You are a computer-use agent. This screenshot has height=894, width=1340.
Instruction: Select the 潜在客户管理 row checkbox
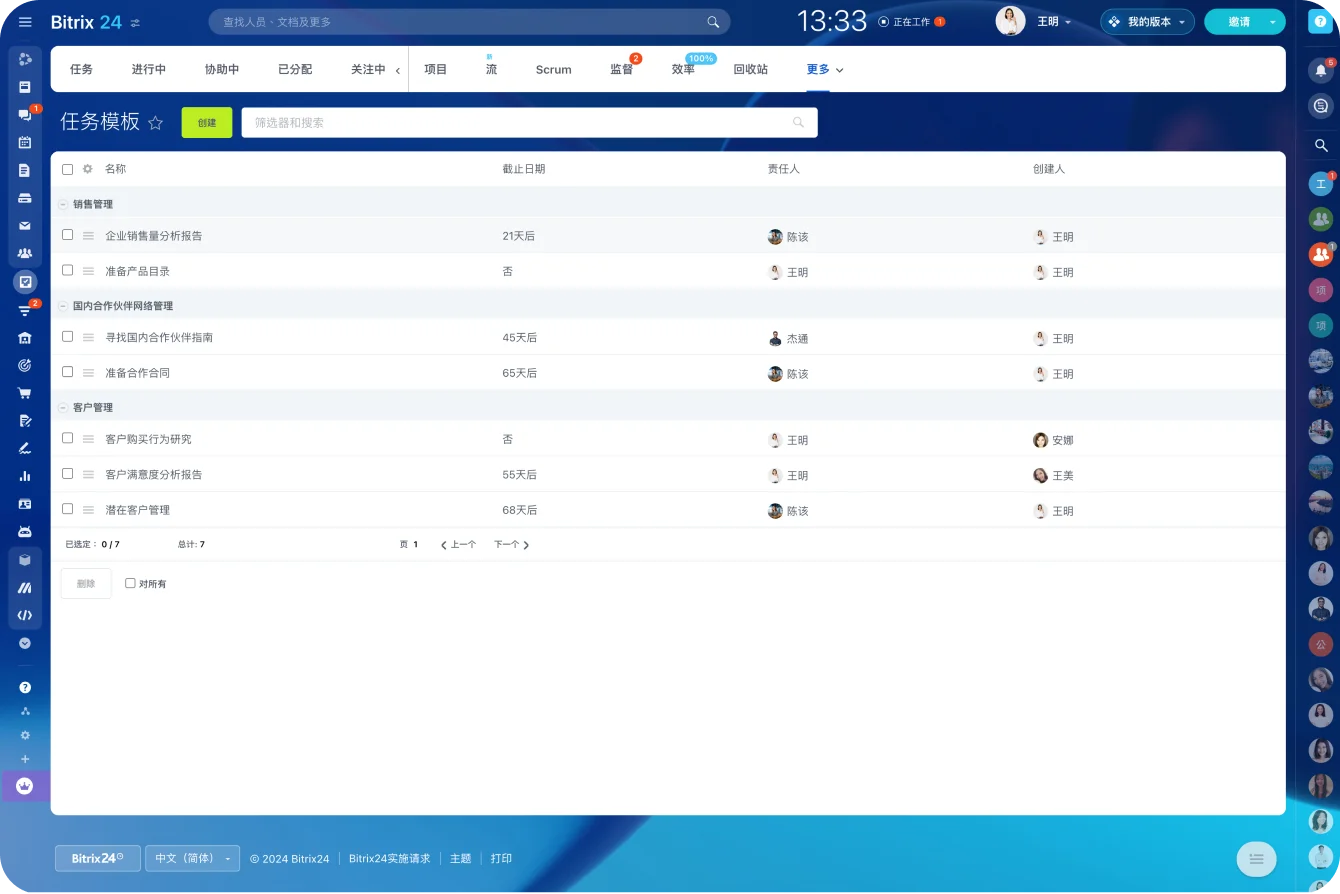click(x=68, y=509)
